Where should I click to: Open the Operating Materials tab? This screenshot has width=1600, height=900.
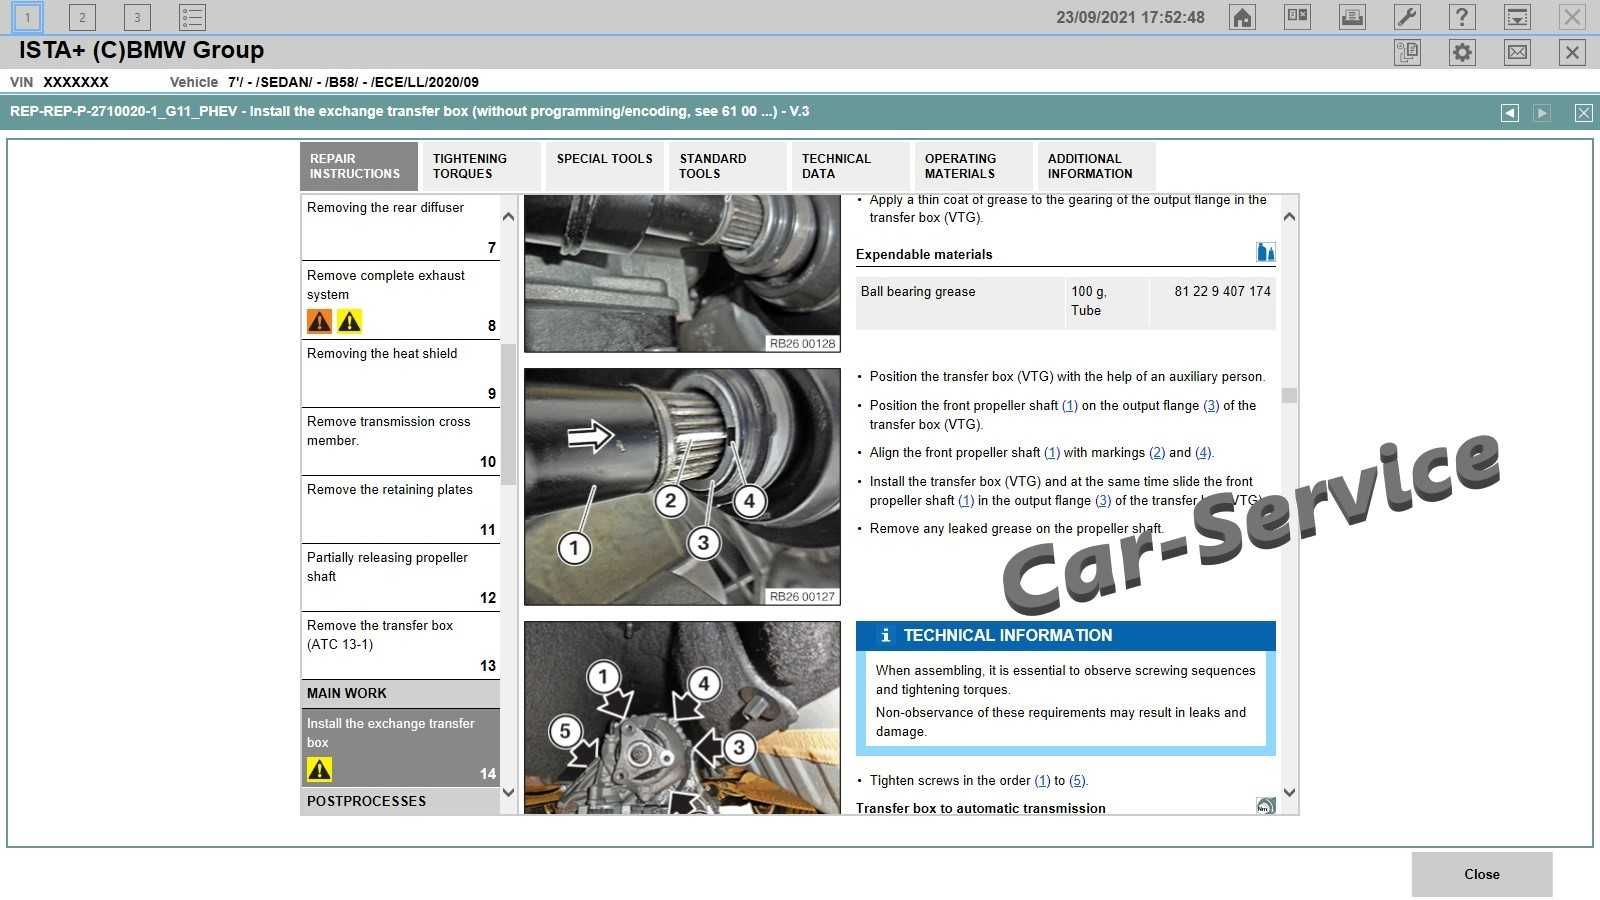point(974,166)
